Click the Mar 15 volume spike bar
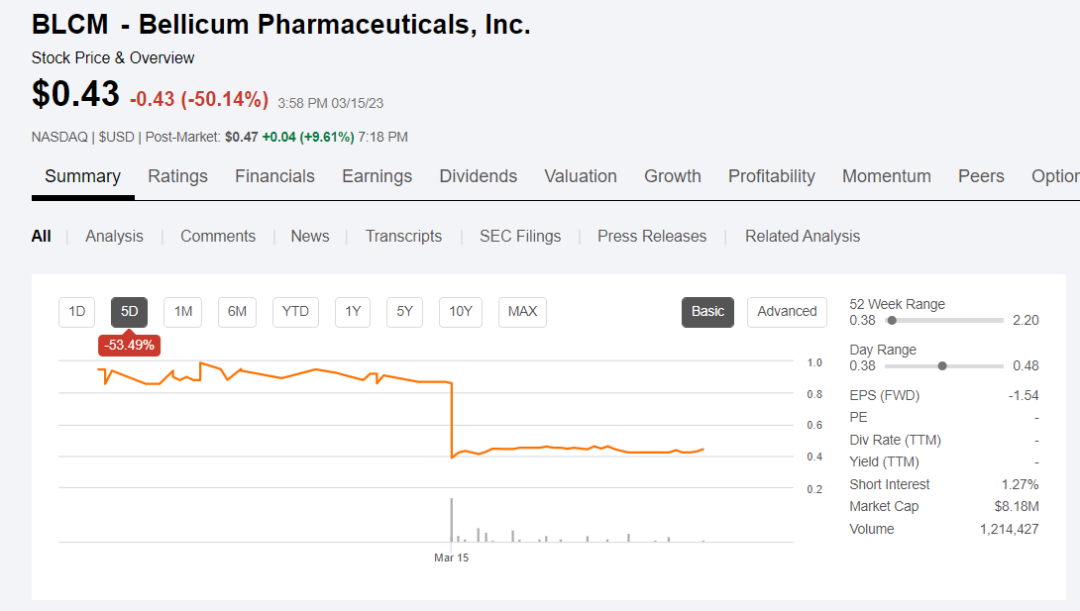The image size is (1080, 611). pyautogui.click(x=452, y=520)
